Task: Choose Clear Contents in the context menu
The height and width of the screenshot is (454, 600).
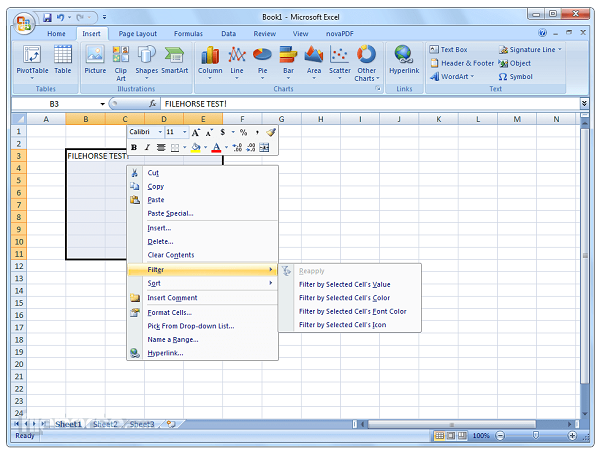Action: [202, 255]
